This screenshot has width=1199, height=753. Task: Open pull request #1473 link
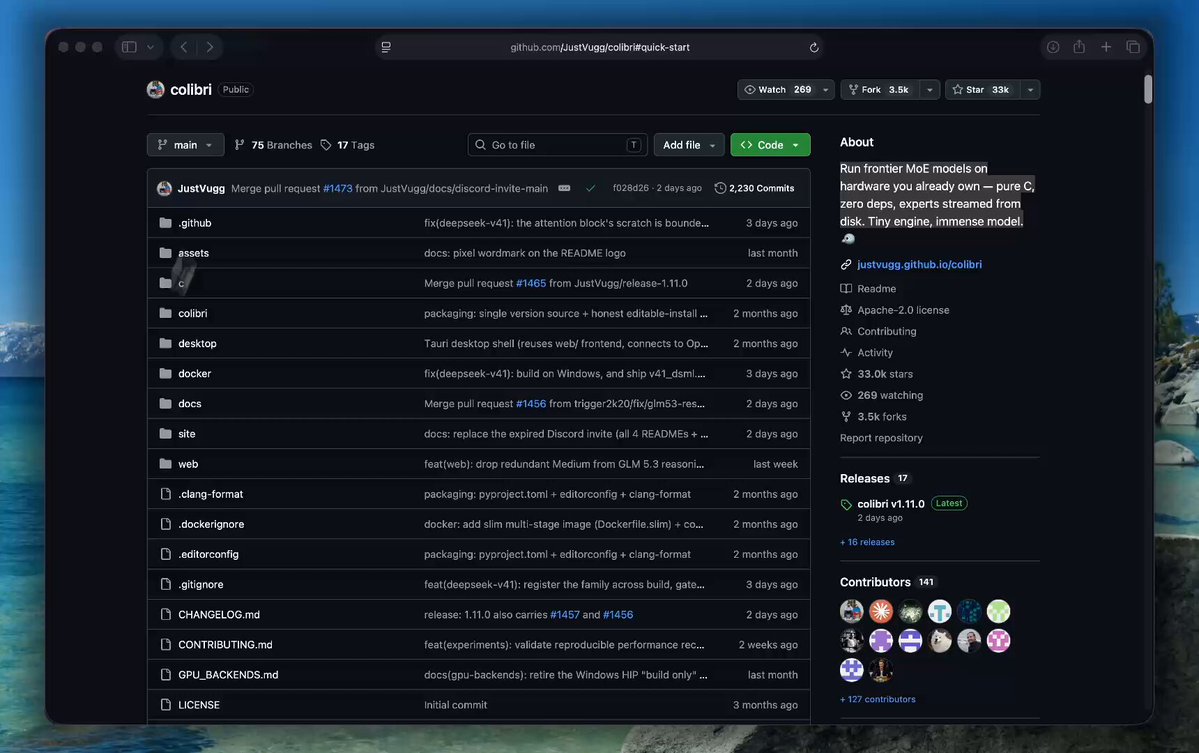[337, 188]
